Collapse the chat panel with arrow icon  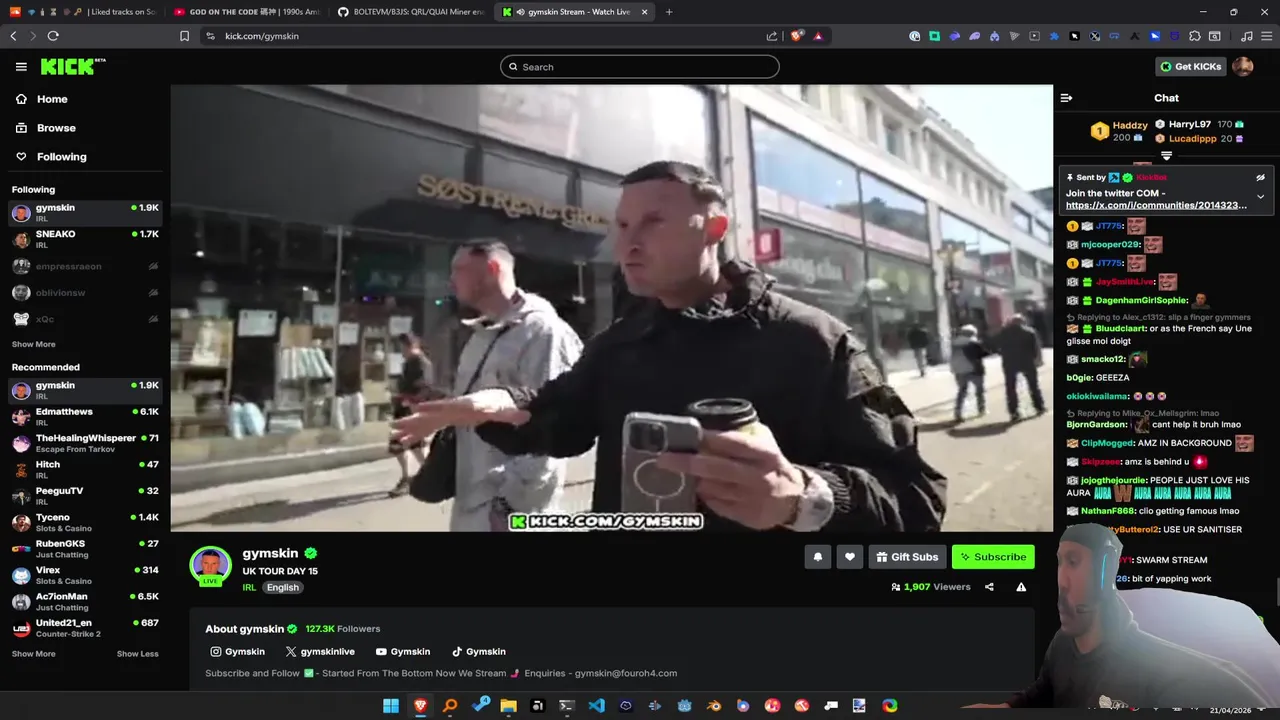[1066, 98]
